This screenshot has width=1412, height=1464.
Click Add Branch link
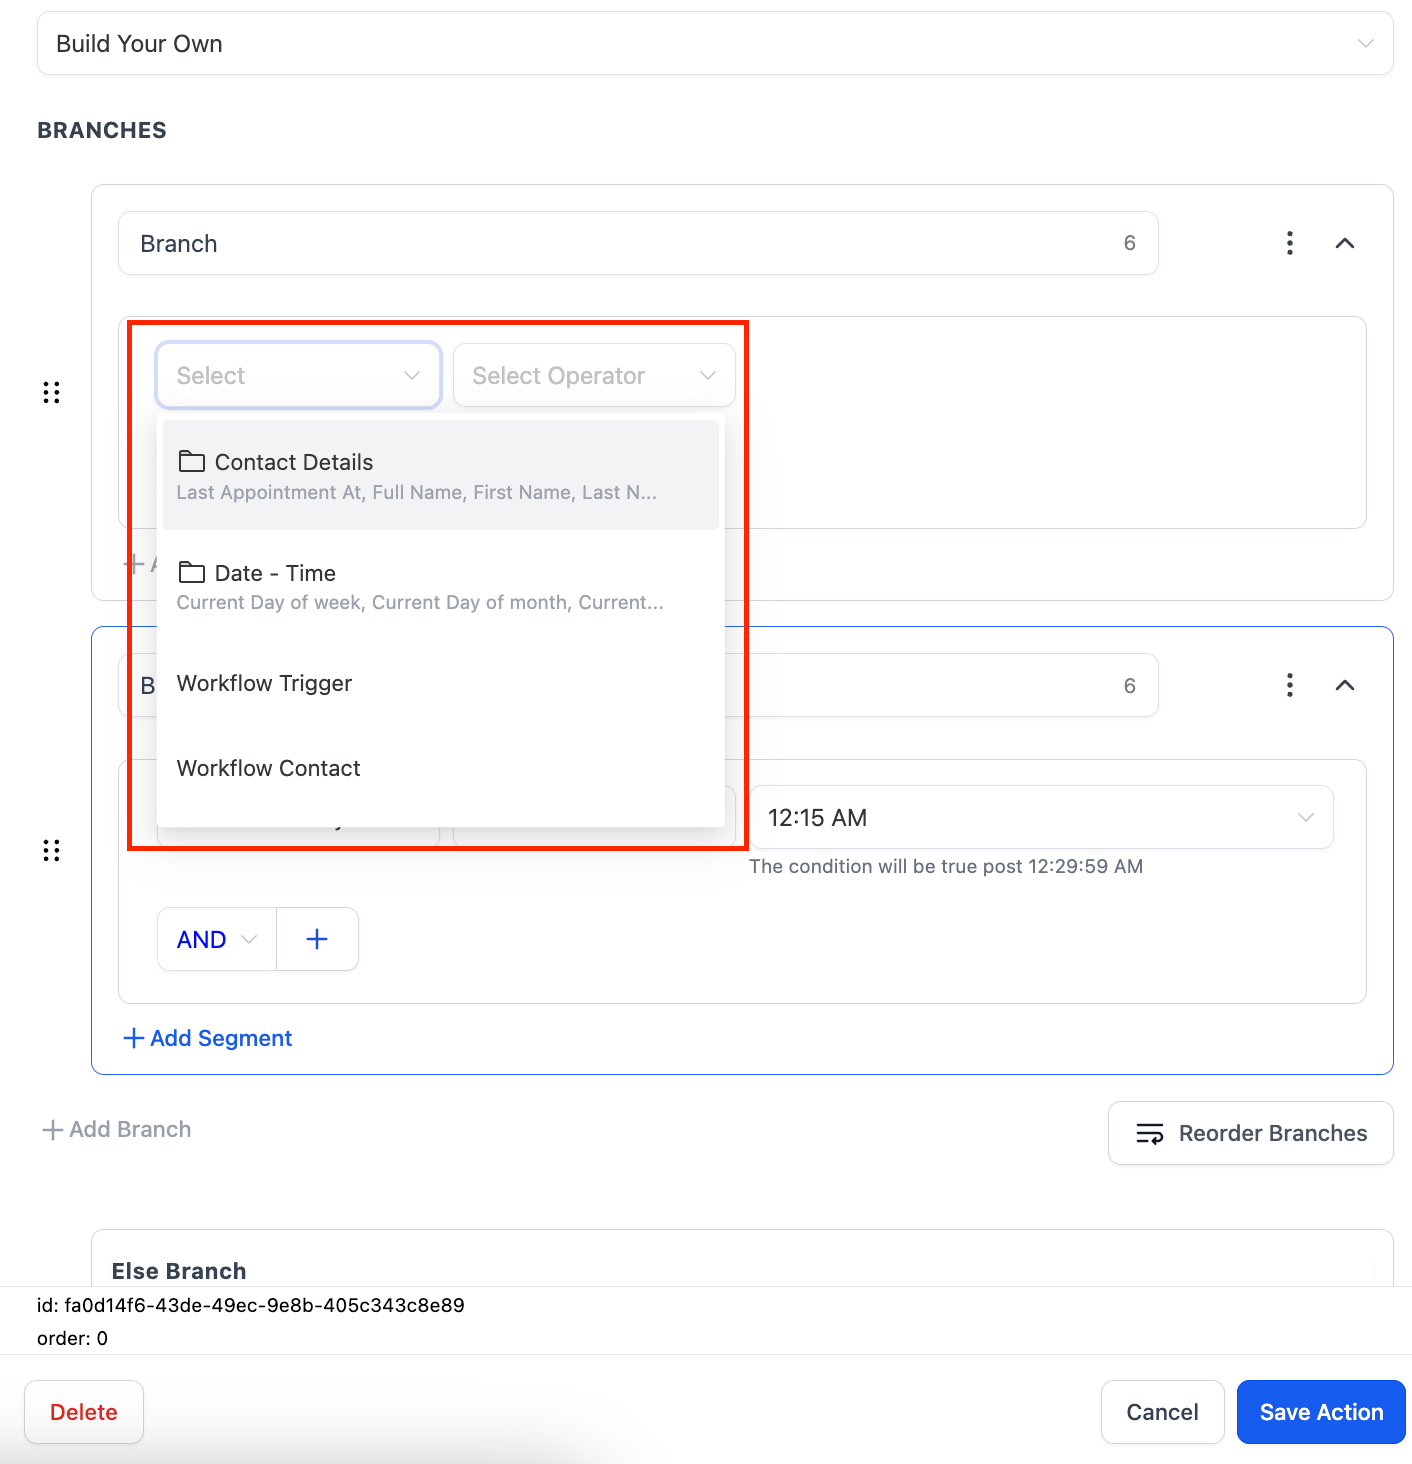(x=116, y=1129)
